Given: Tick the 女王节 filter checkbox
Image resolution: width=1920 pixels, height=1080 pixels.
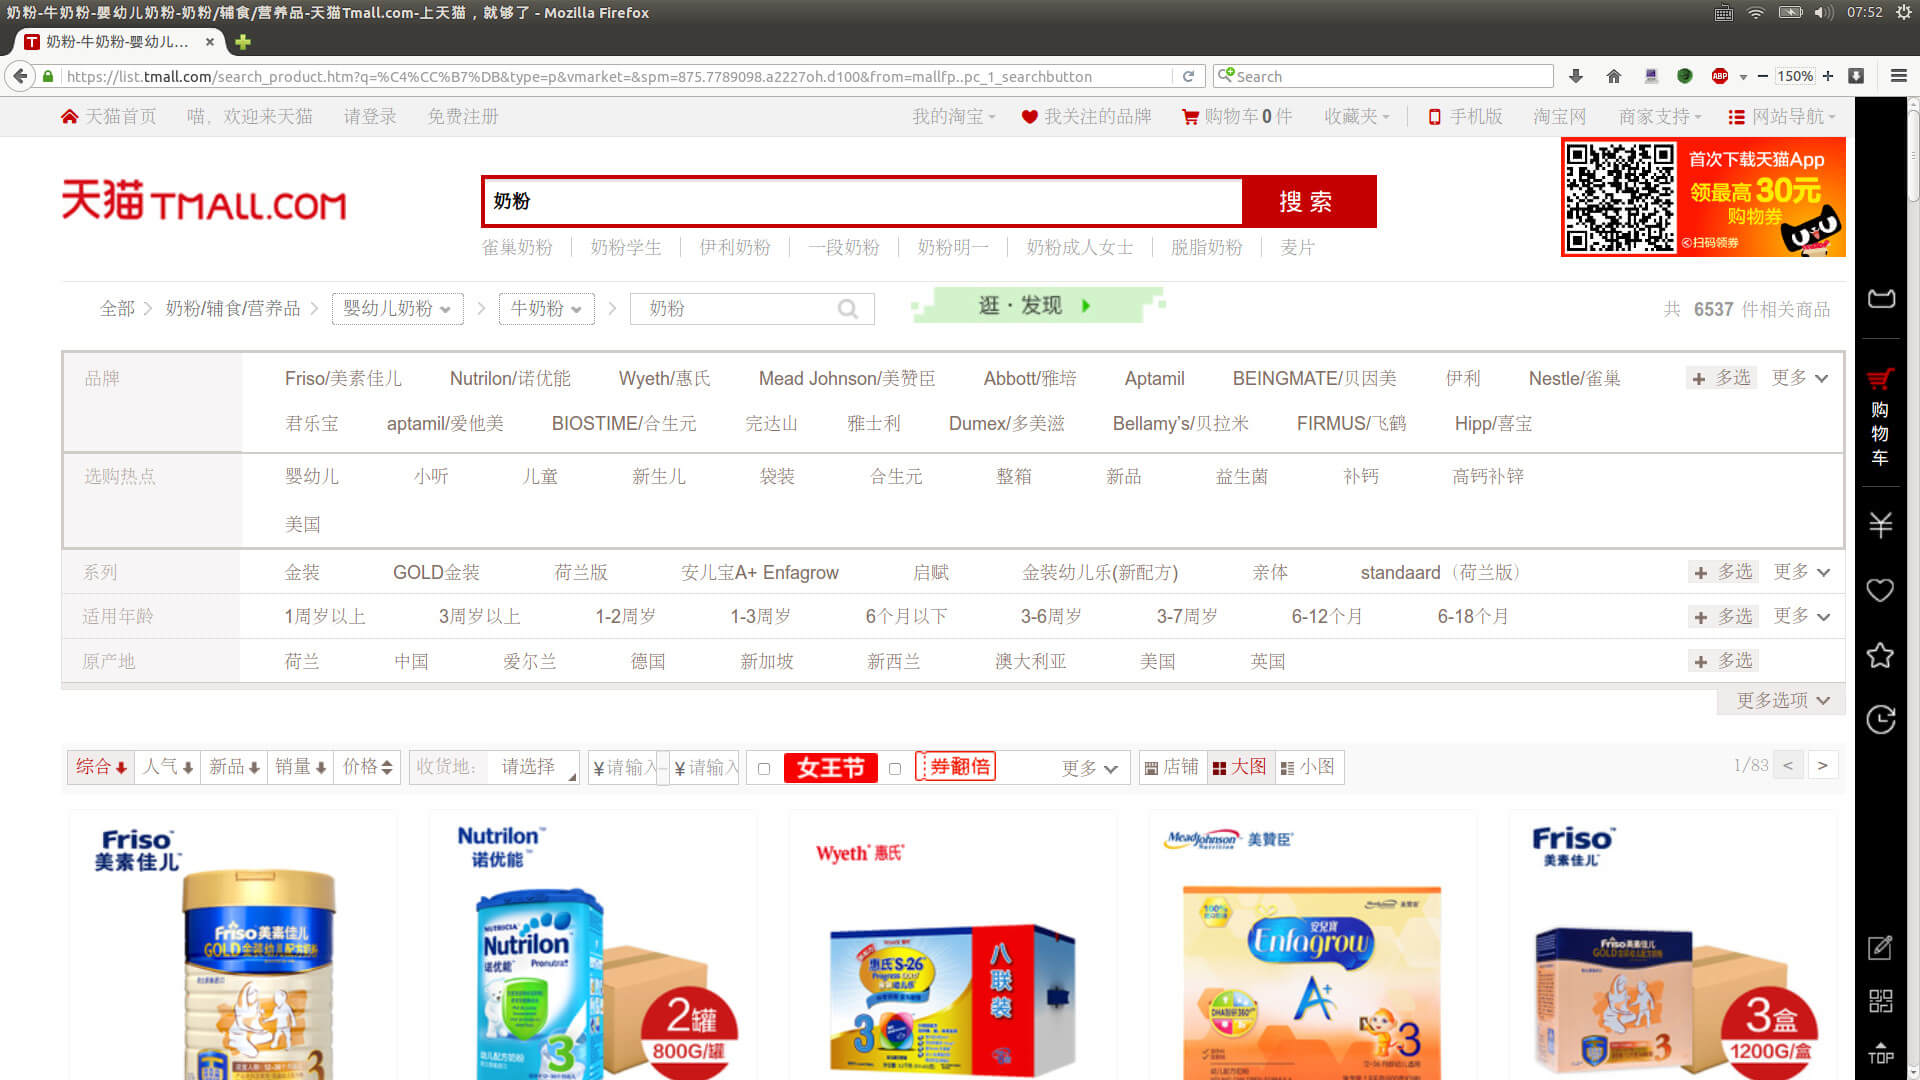Looking at the screenshot, I should coord(764,768).
